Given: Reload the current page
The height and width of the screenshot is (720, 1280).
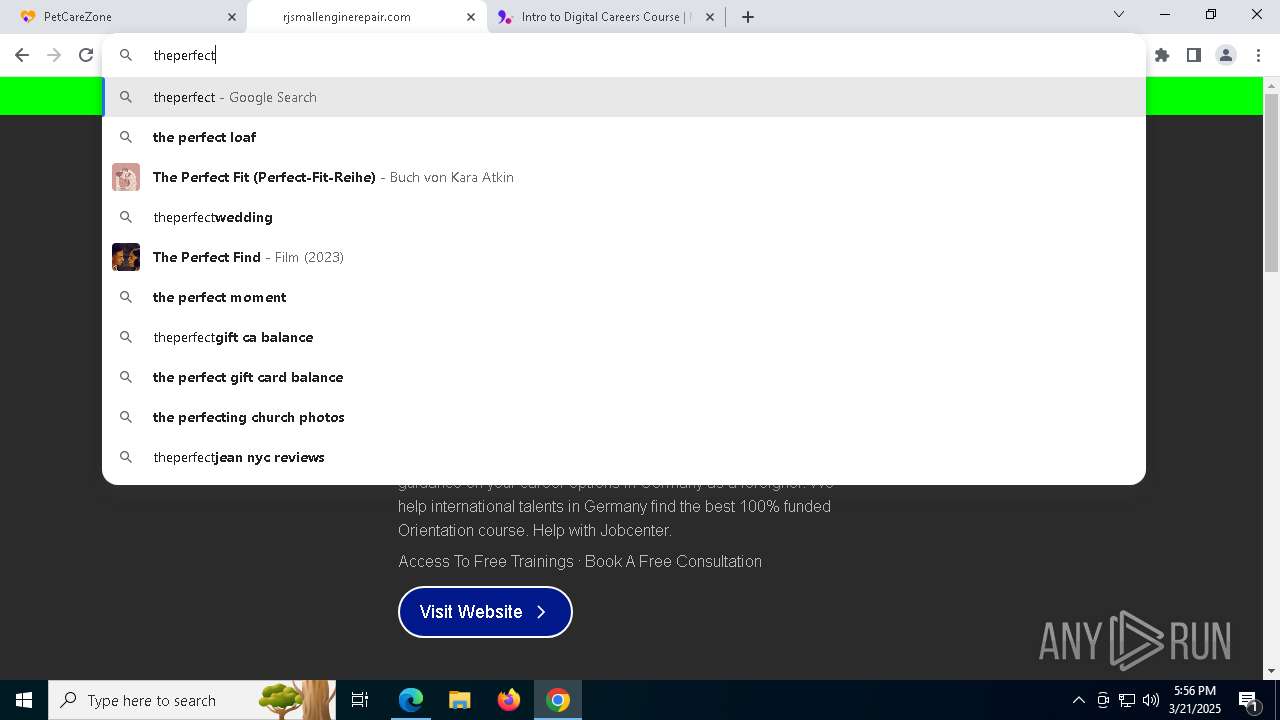Looking at the screenshot, I should tap(86, 55).
